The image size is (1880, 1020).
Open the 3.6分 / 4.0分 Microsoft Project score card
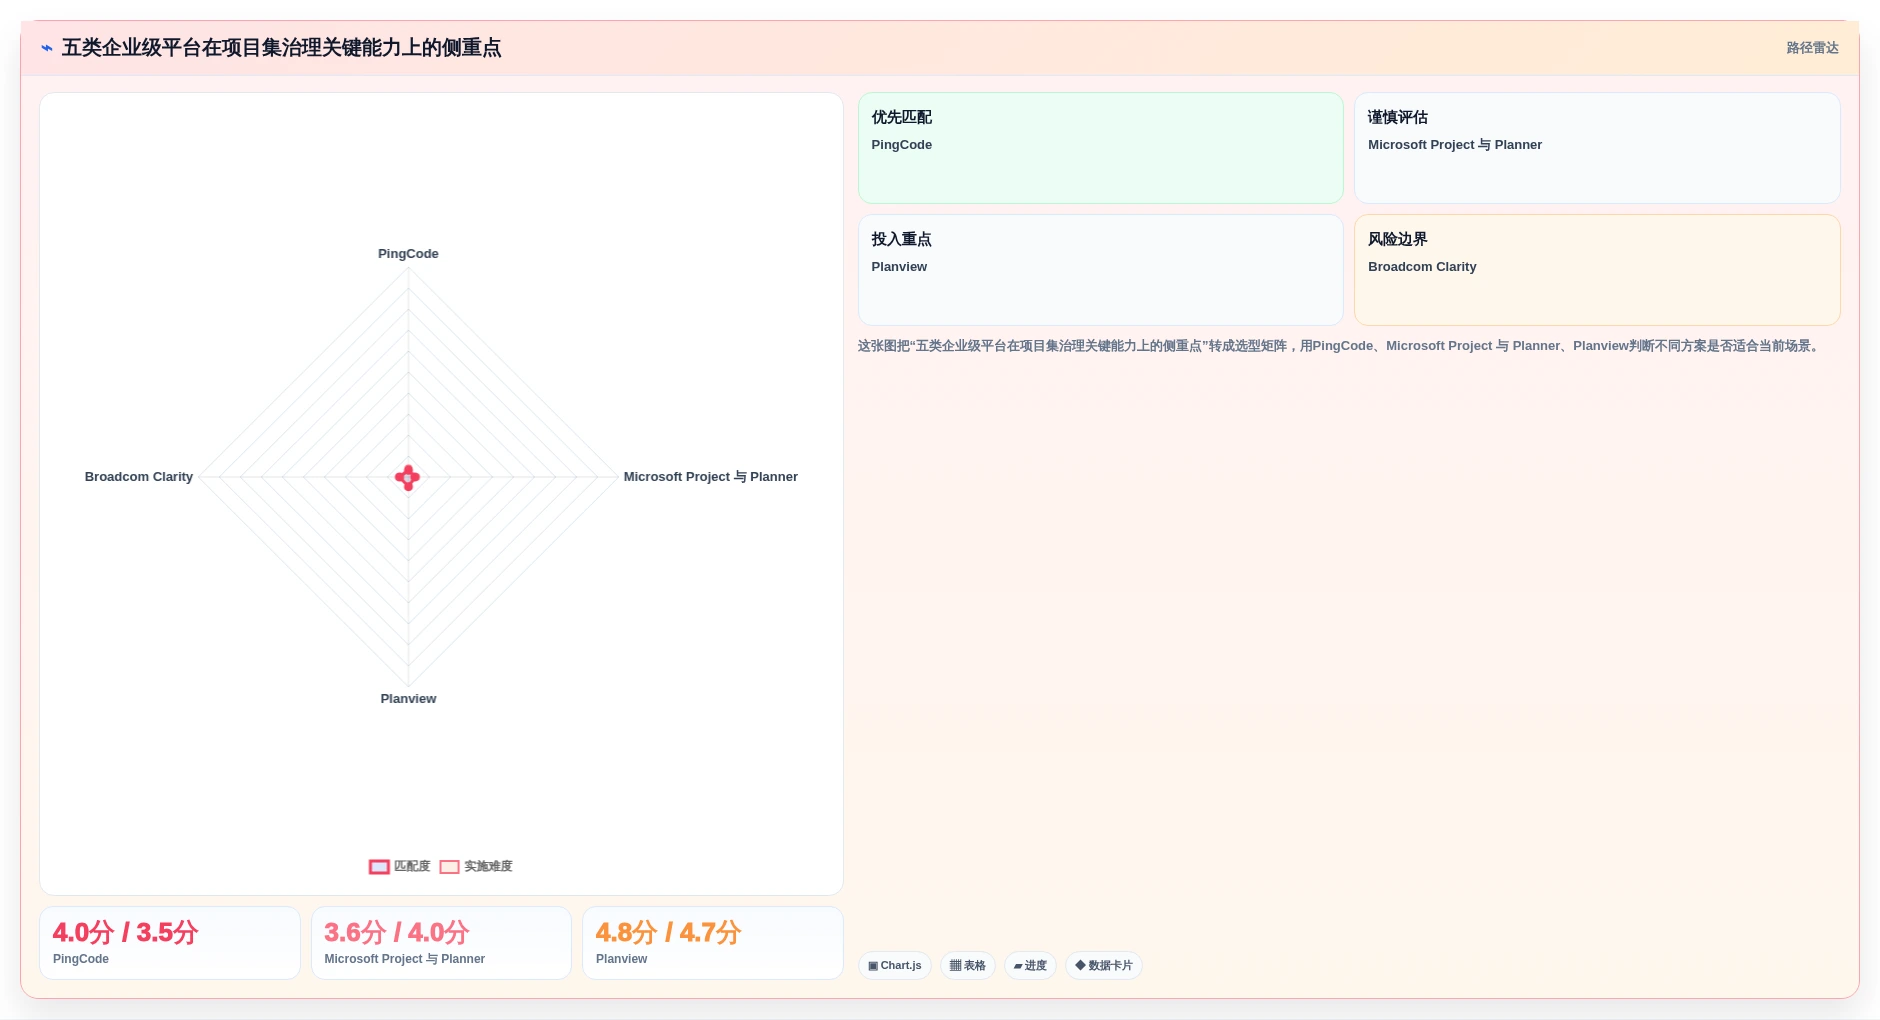(x=441, y=943)
